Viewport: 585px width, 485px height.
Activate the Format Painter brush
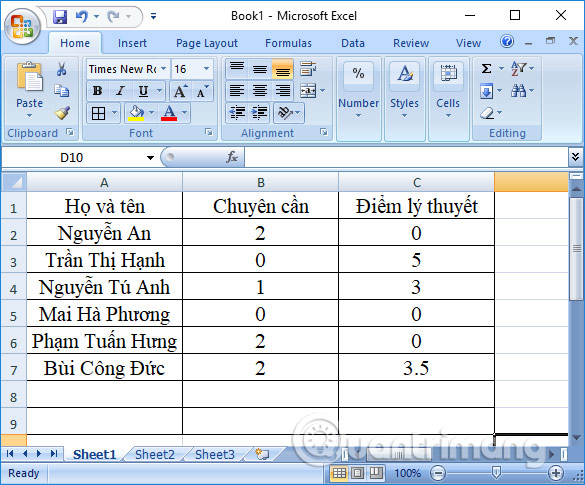pos(62,113)
